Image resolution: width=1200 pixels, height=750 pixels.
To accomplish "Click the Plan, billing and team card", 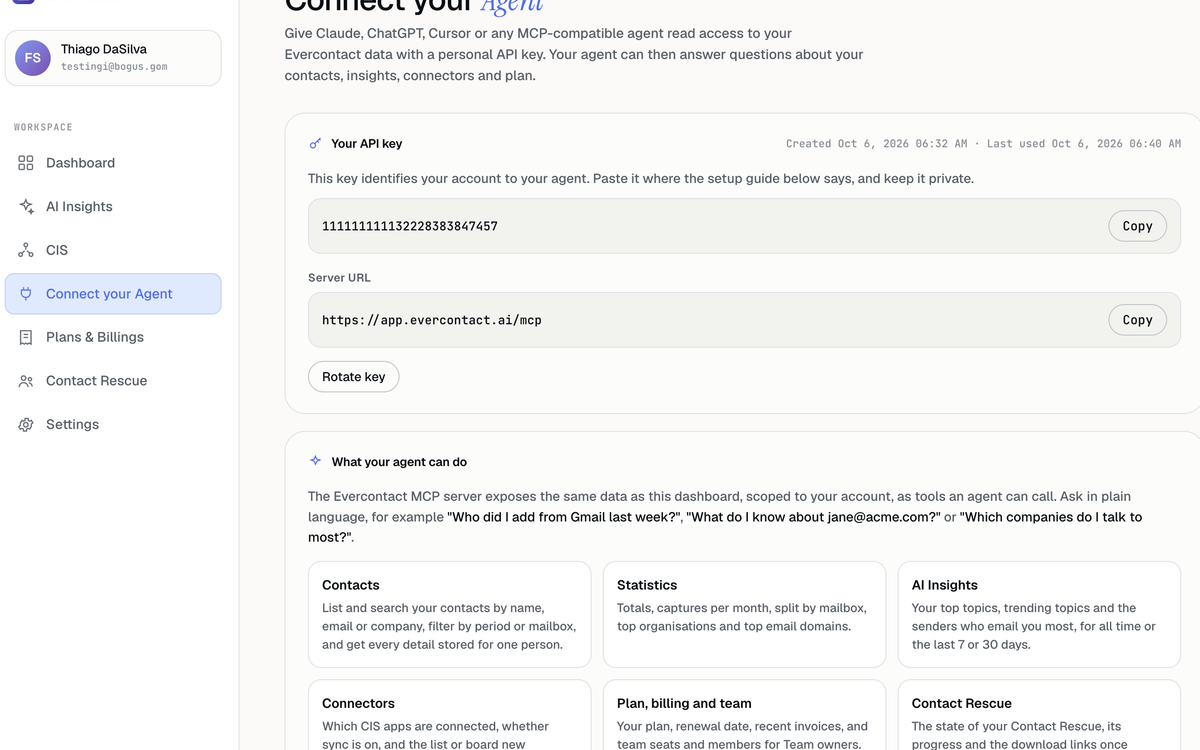I will tap(744, 715).
